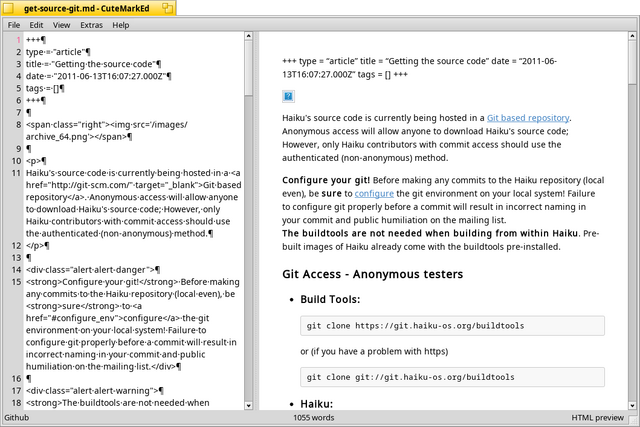Click the 'tags = []' line in the editor
Image resolution: width=640 pixels, height=427 pixels.
click(45, 88)
